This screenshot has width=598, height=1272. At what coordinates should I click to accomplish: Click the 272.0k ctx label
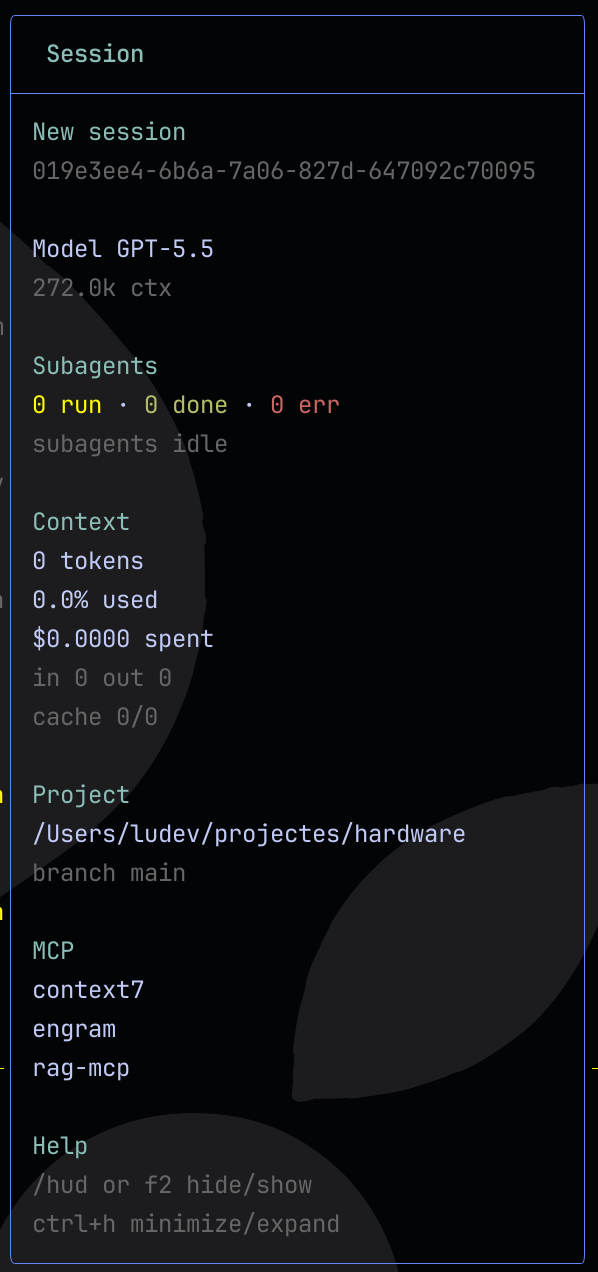click(x=102, y=288)
